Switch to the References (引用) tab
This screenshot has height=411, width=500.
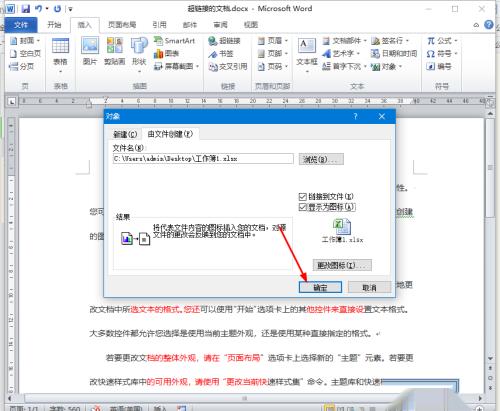159,25
